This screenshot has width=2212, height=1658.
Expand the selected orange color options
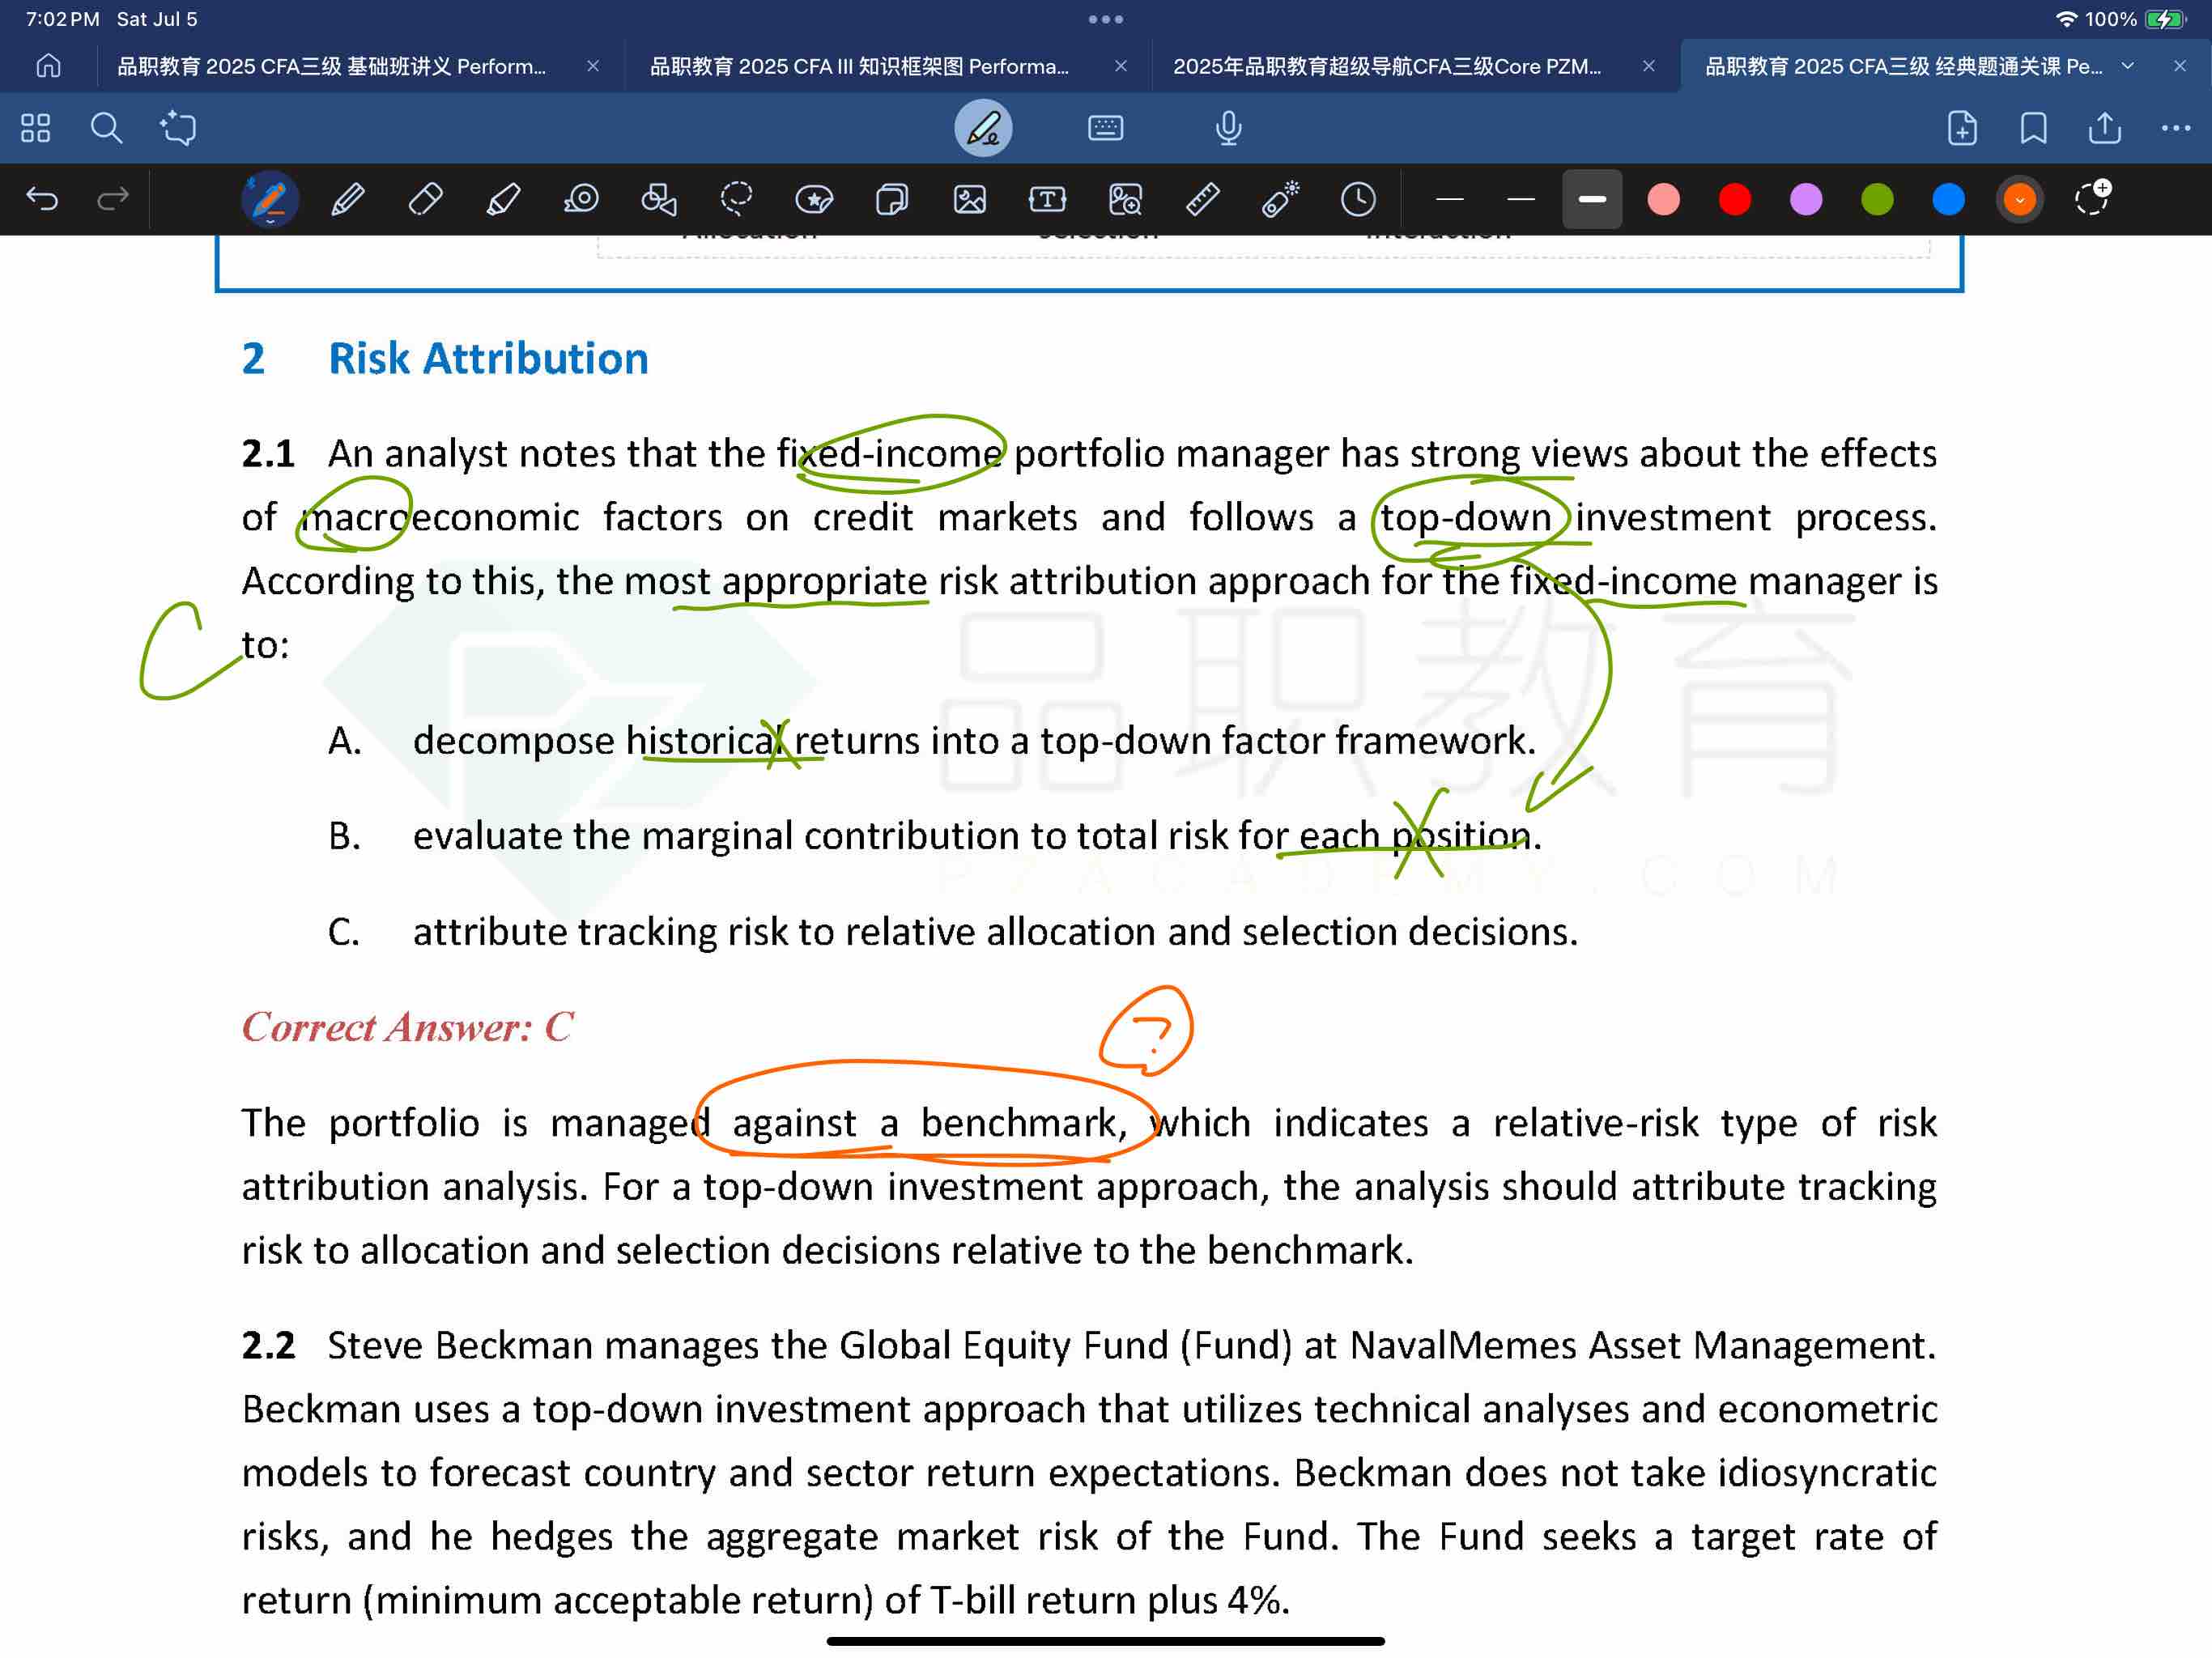click(x=2020, y=199)
